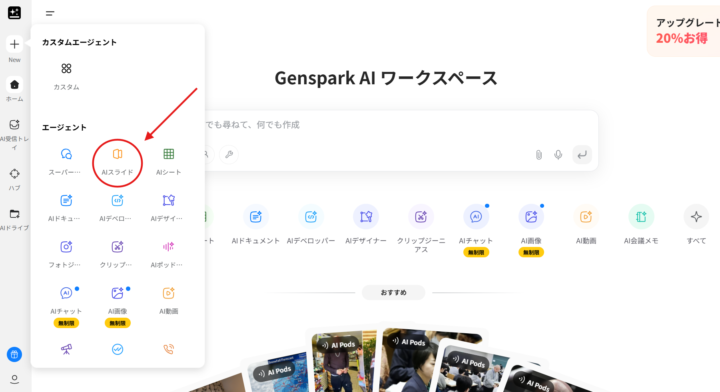720x392 pixels.
Task: Click the カスタムエージェント heading
Action: coord(79,42)
